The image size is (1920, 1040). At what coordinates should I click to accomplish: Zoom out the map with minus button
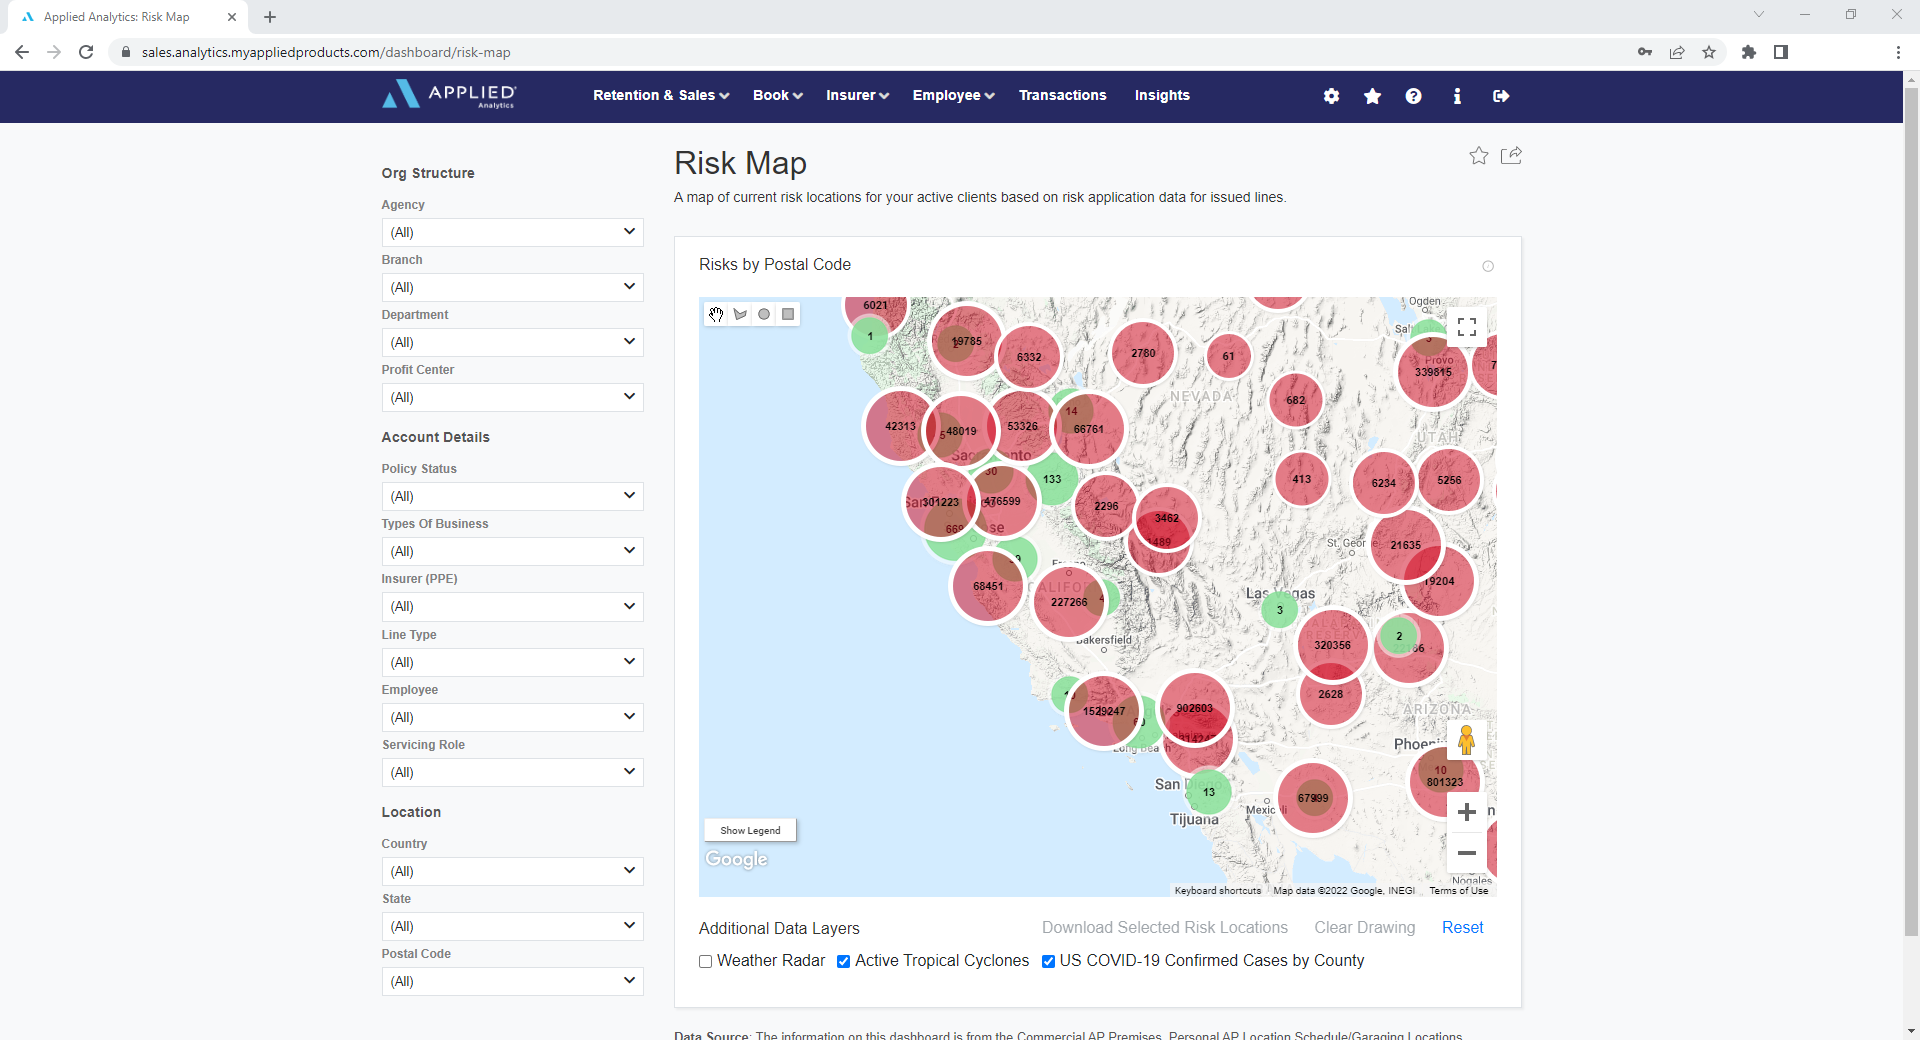pyautogui.click(x=1467, y=853)
